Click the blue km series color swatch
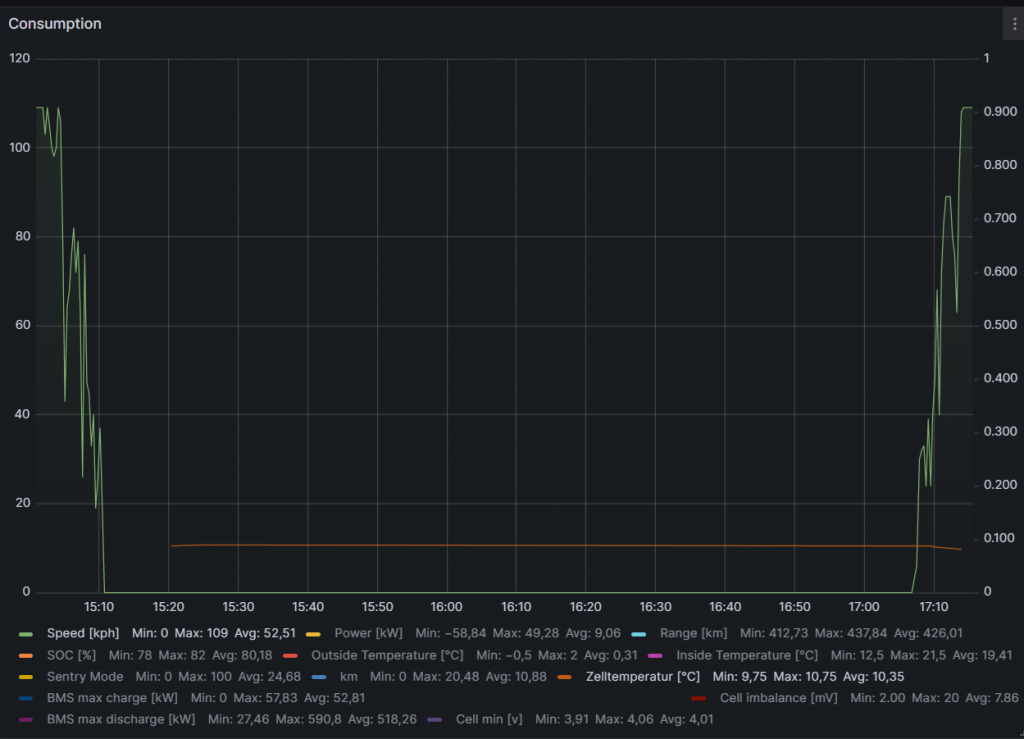This screenshot has height=739, width=1024. (318, 677)
